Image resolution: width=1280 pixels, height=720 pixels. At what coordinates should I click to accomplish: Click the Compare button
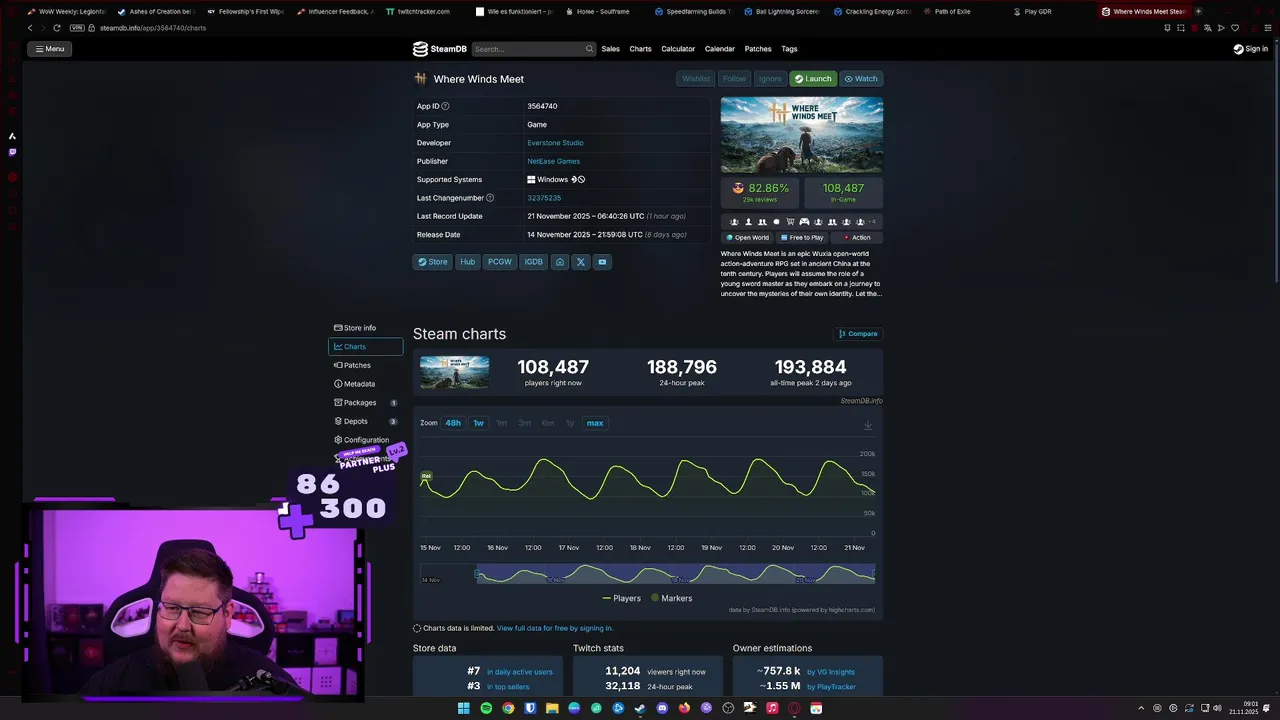[858, 334]
